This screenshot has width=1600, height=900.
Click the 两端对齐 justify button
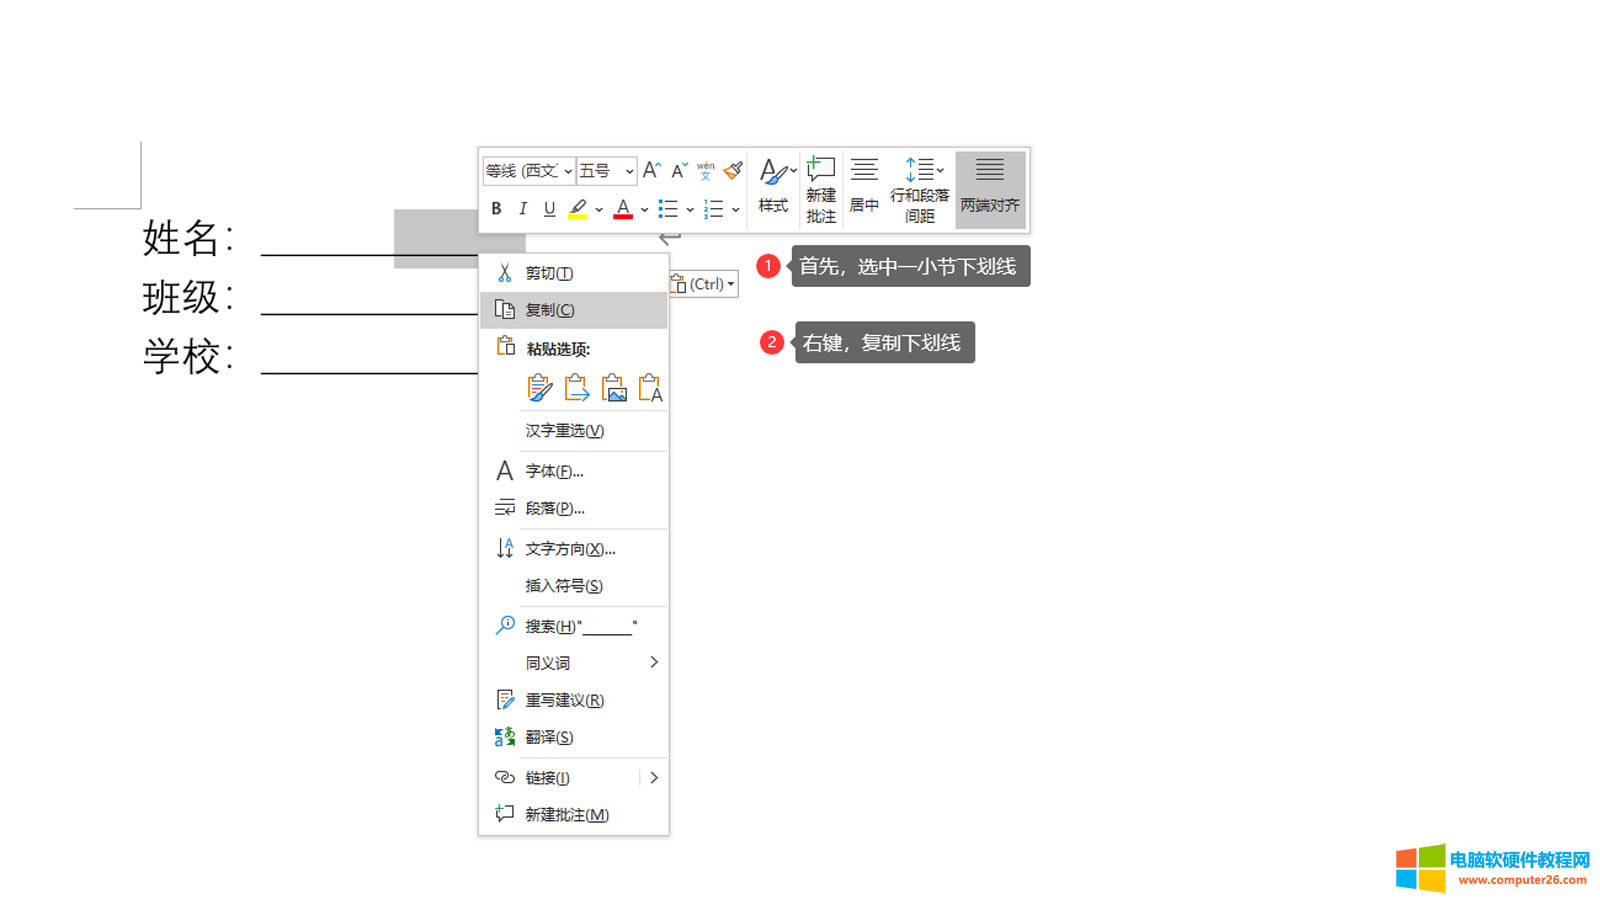pos(990,189)
